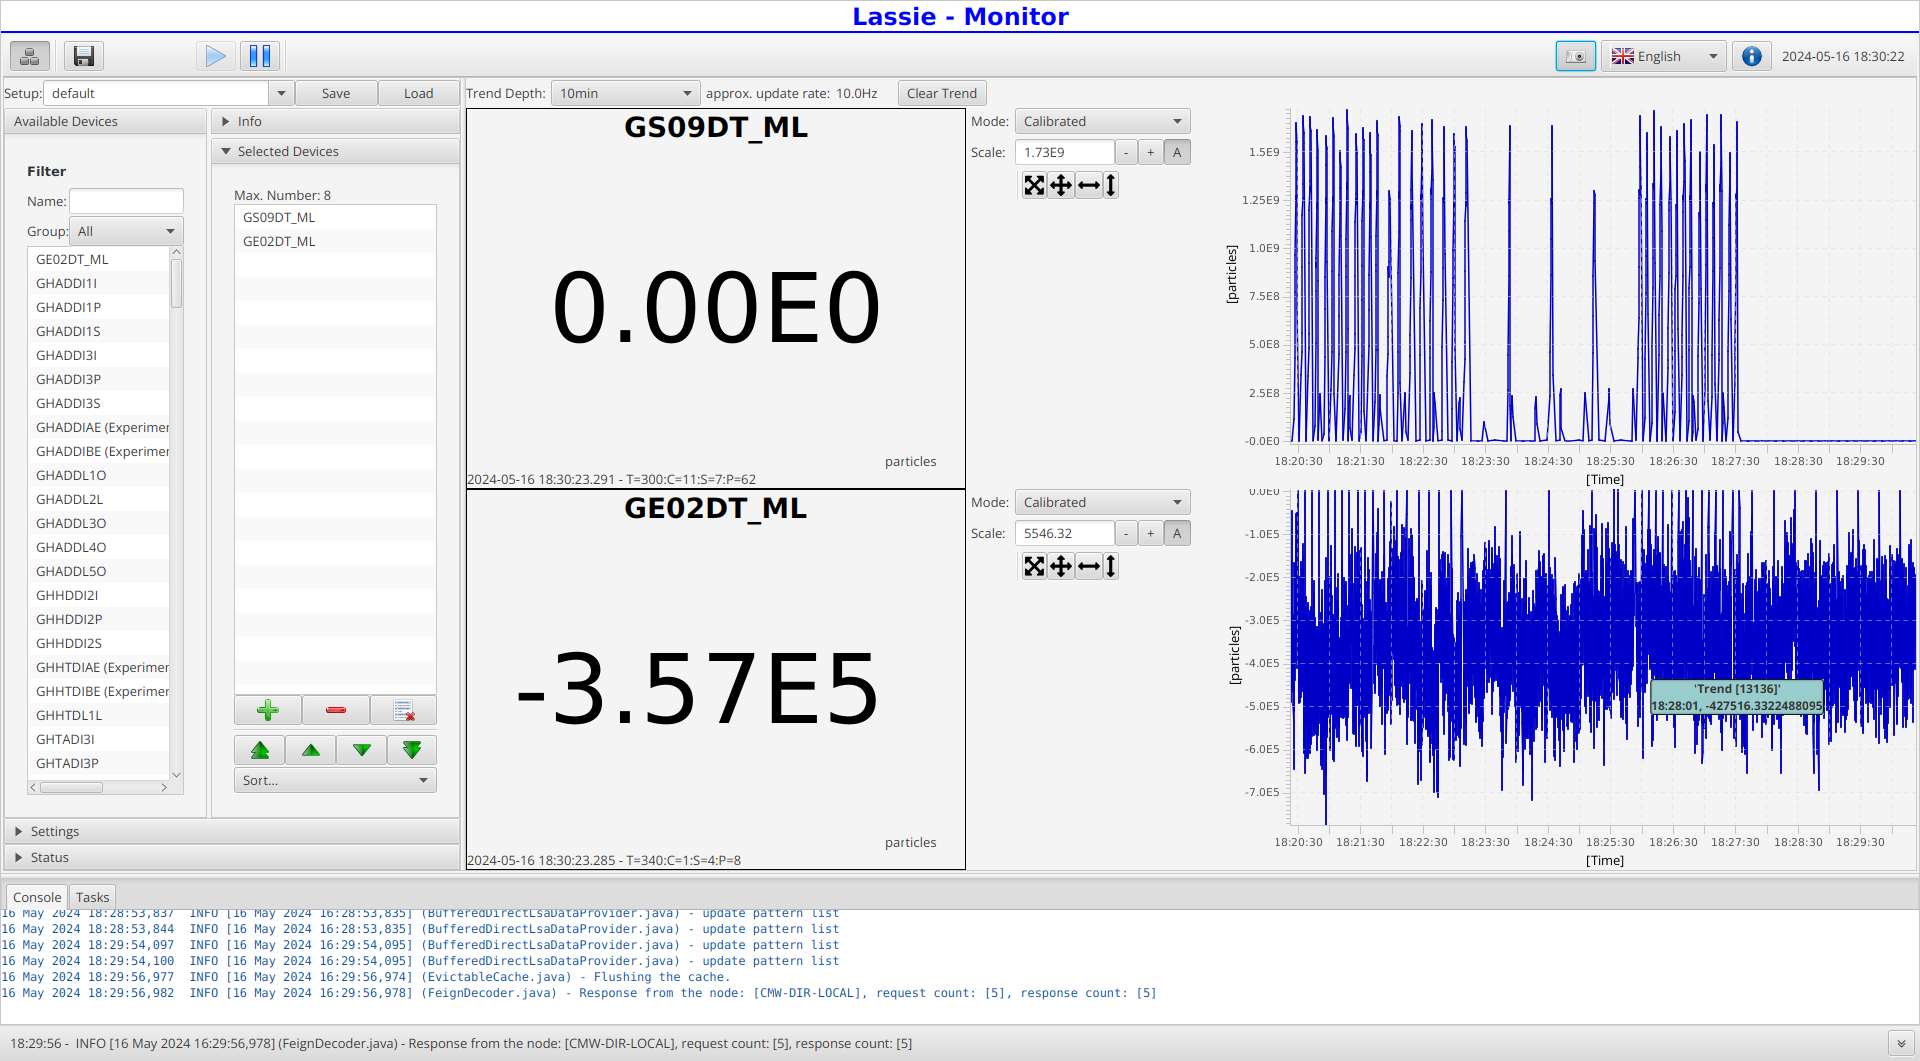Switch to the Console tab

point(37,897)
